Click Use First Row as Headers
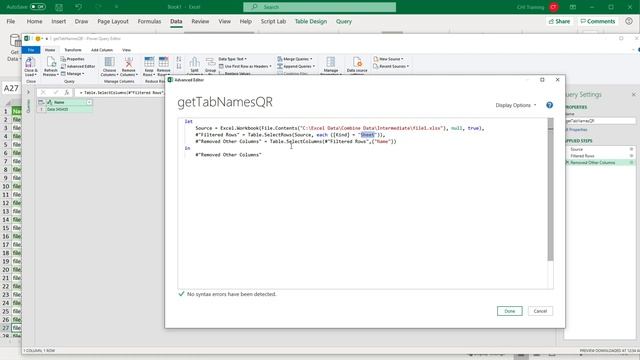This screenshot has height=360, width=640. pos(245,67)
